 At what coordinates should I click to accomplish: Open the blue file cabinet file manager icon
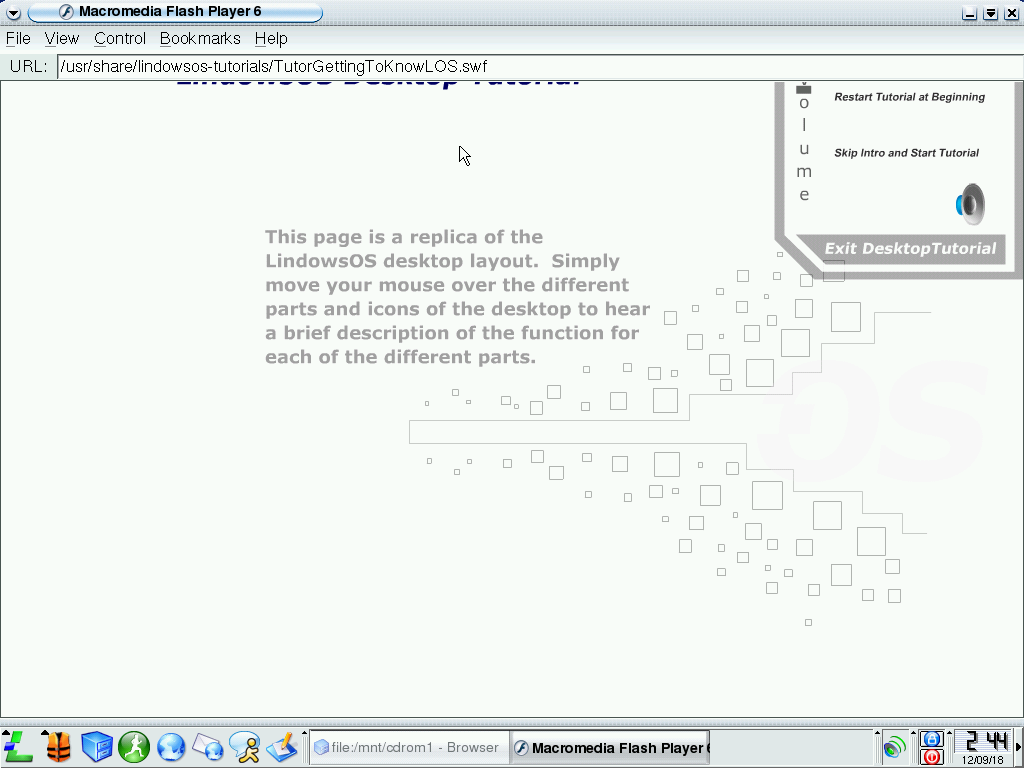coord(97,747)
